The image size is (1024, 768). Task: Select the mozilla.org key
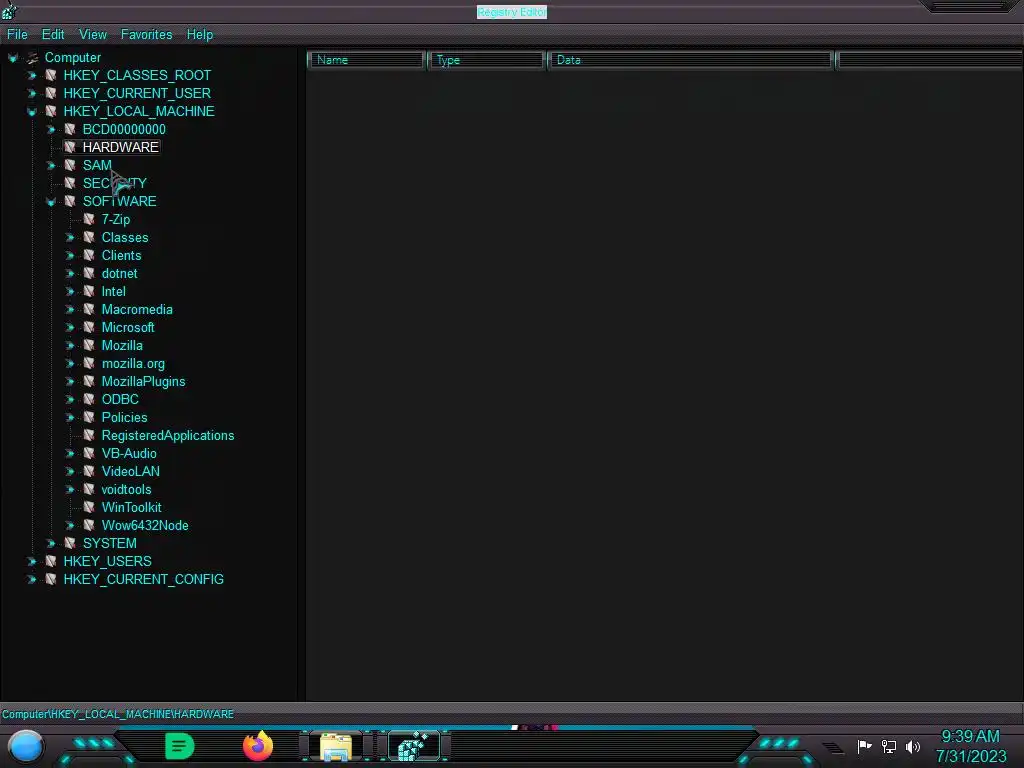133,364
